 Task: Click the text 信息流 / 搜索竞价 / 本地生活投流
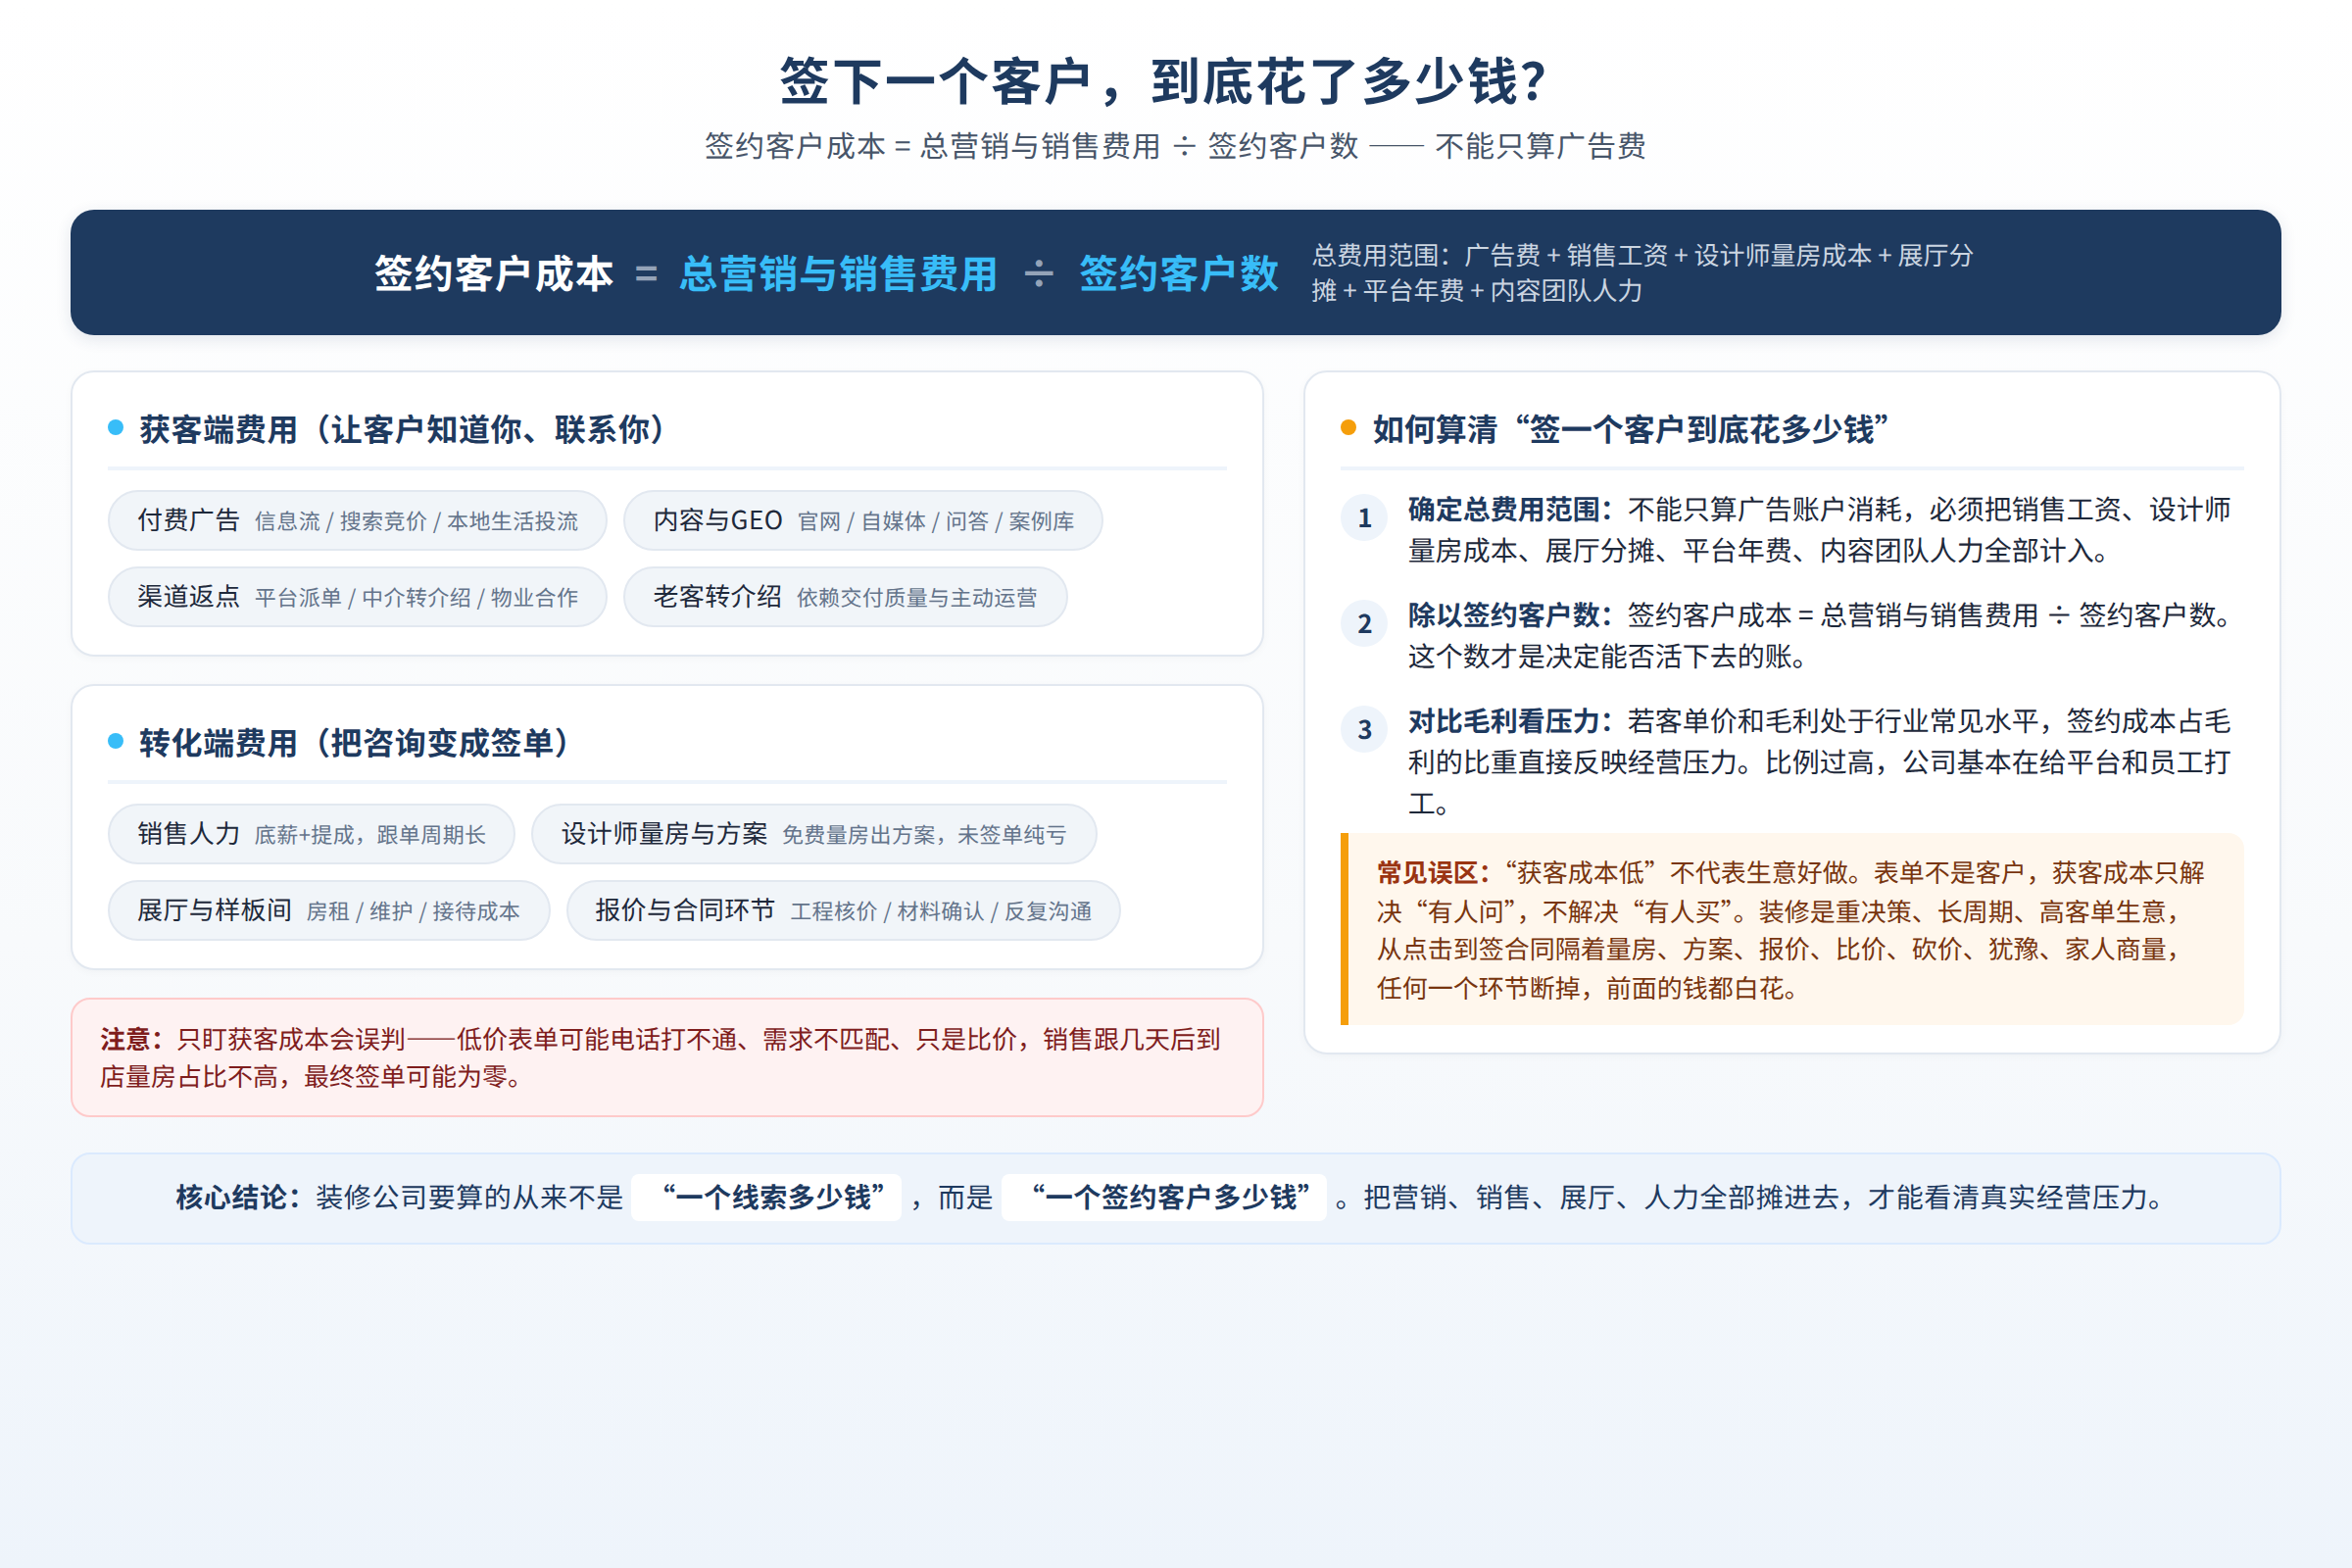point(416,521)
